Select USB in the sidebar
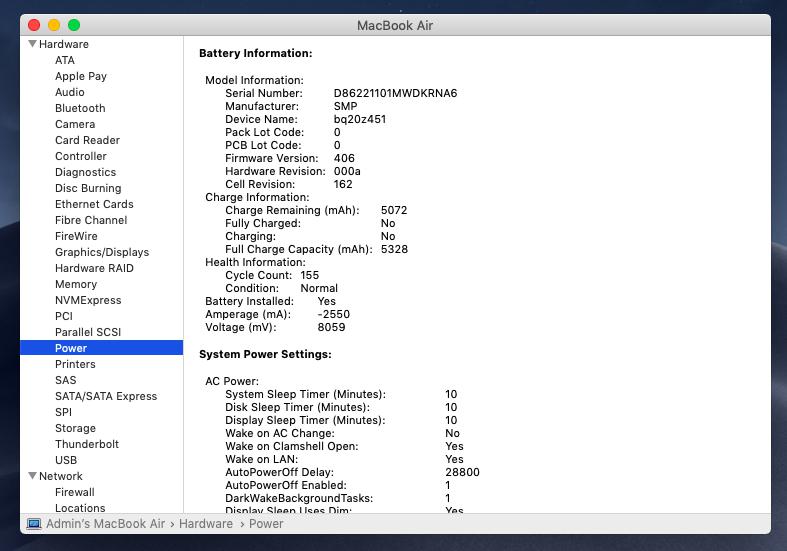Viewport: 787px width, 551px height. pyautogui.click(x=66, y=460)
